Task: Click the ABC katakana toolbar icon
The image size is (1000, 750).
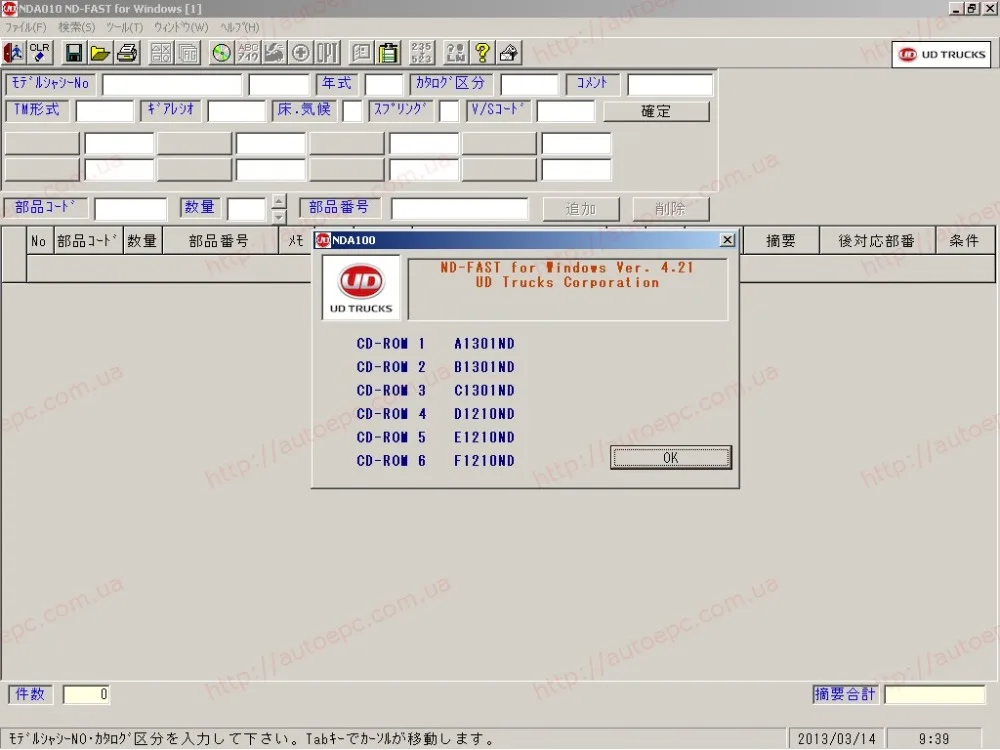Action: tap(247, 53)
